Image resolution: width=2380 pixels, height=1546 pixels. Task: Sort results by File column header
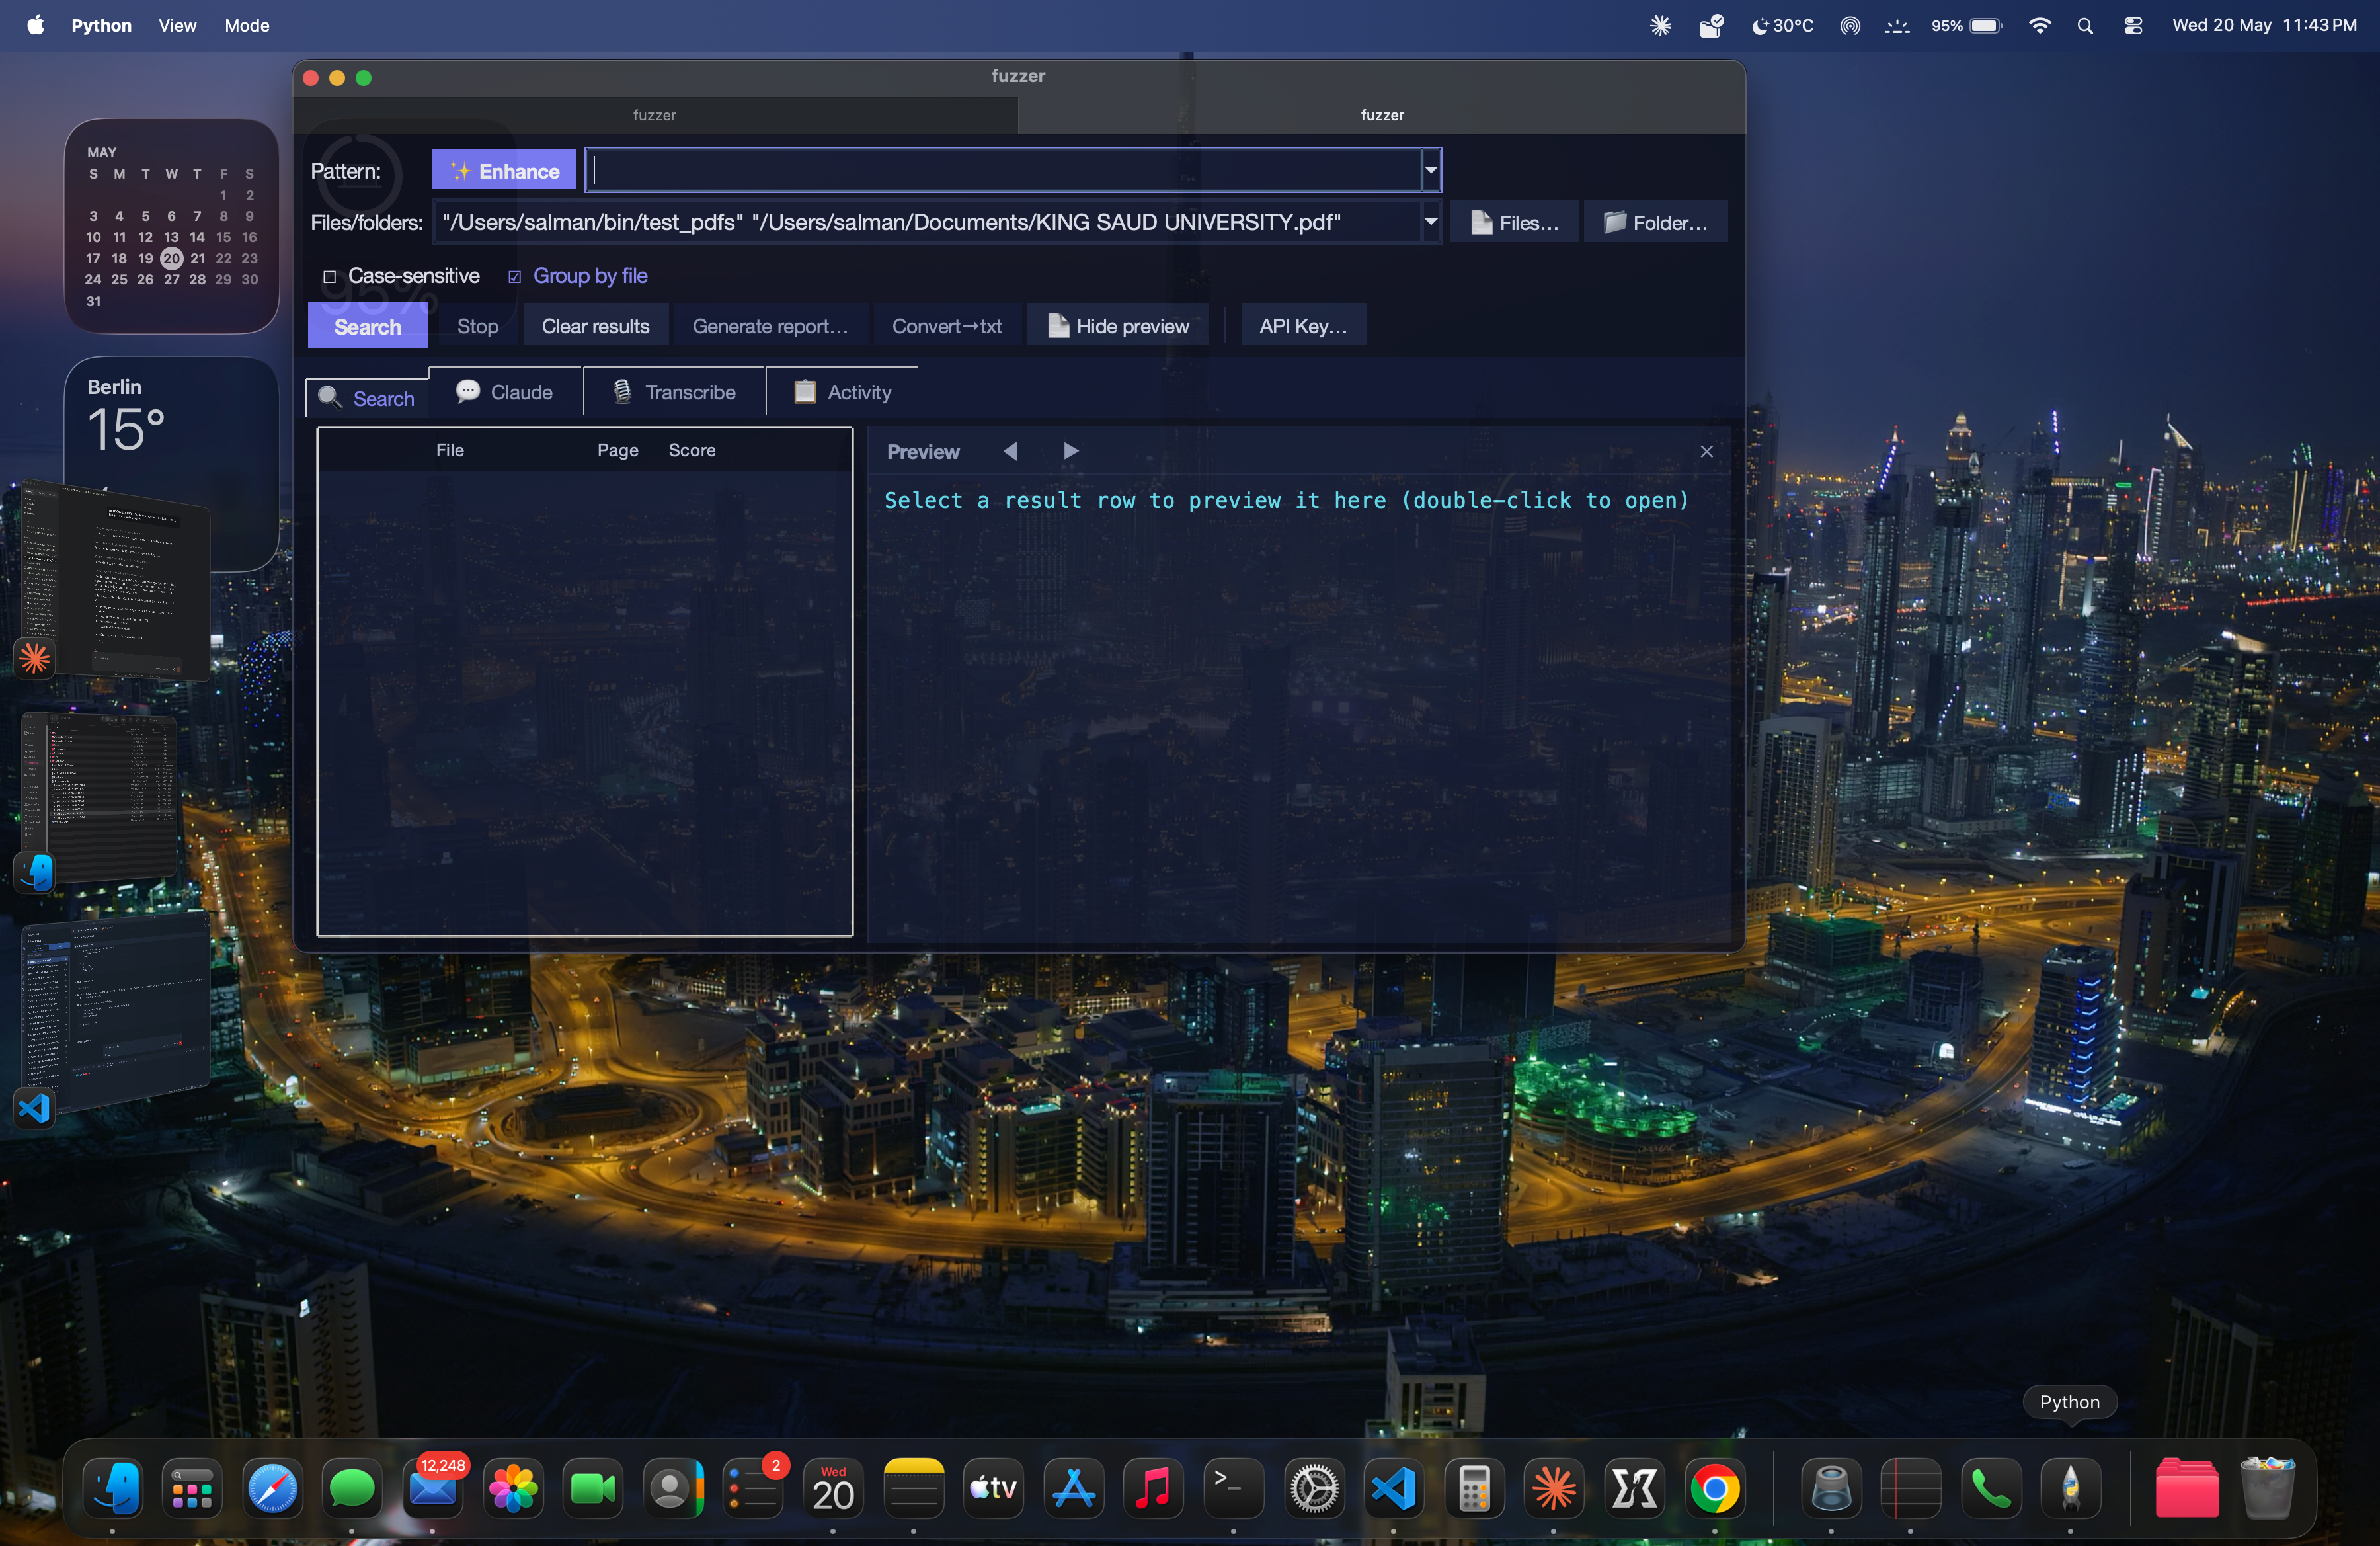(450, 450)
